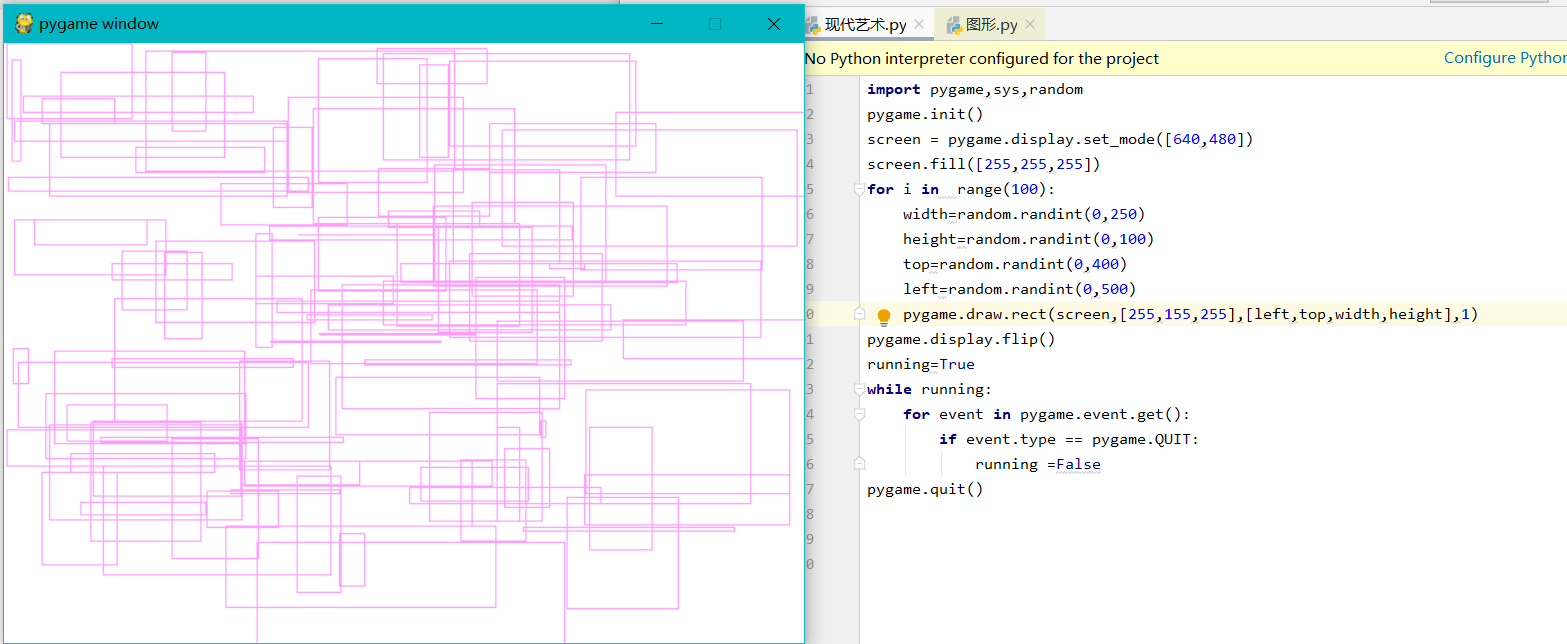
Task: Click the fold end marker beside 'running =False'
Action: [x=859, y=464]
